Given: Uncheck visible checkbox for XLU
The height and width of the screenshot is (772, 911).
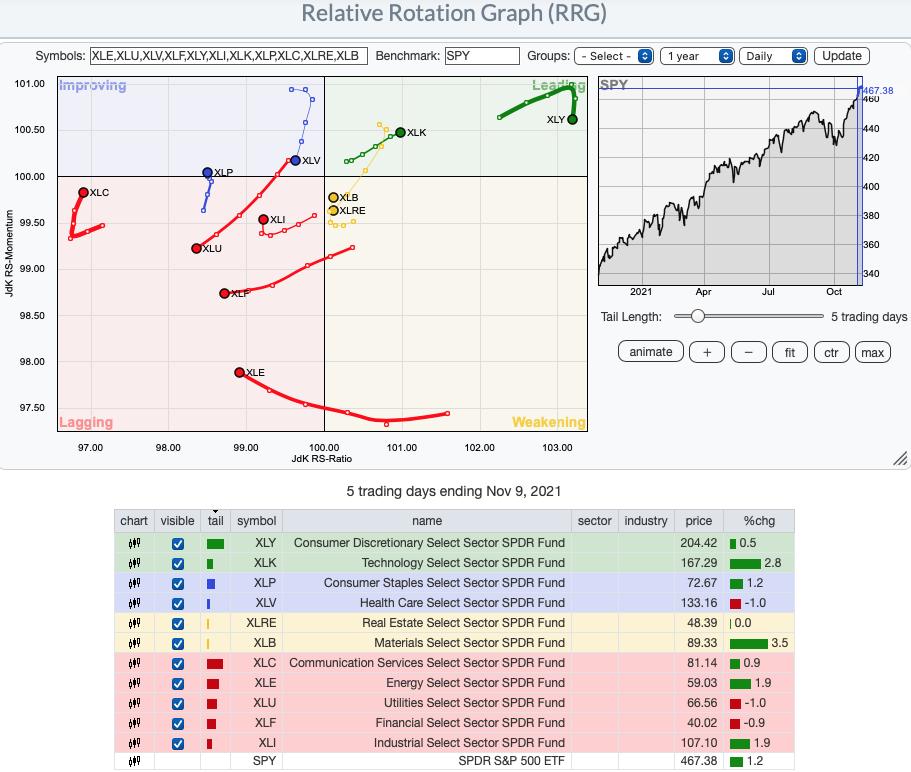Looking at the screenshot, I should pyautogui.click(x=178, y=704).
